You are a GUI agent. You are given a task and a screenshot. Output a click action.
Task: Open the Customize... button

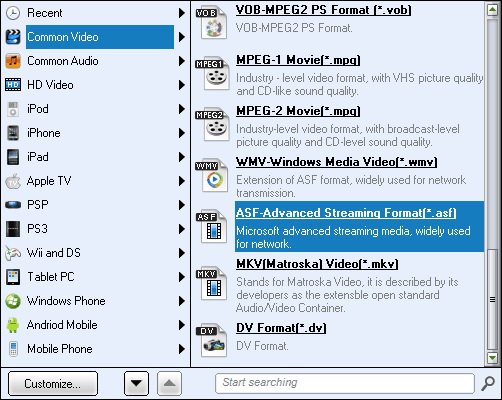[53, 384]
